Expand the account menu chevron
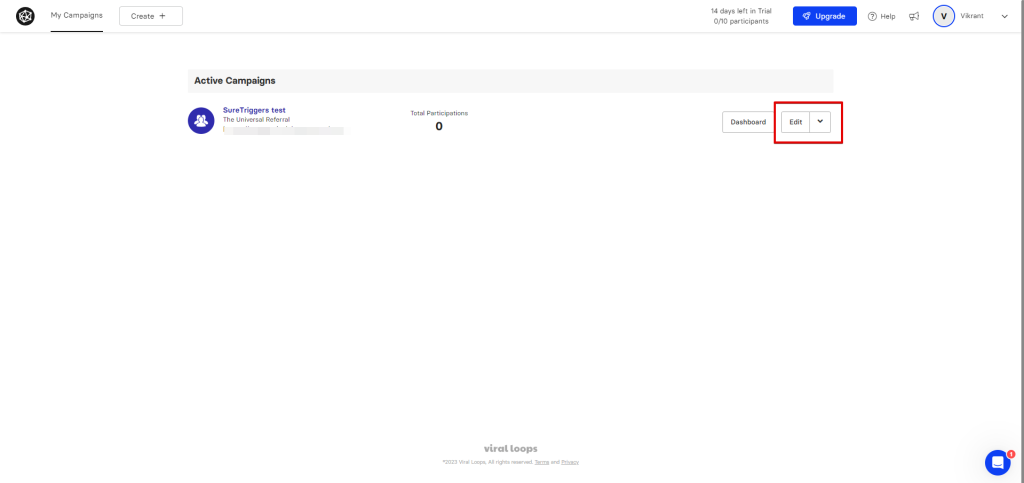Viewport: 1024px width, 483px height. [1005, 16]
